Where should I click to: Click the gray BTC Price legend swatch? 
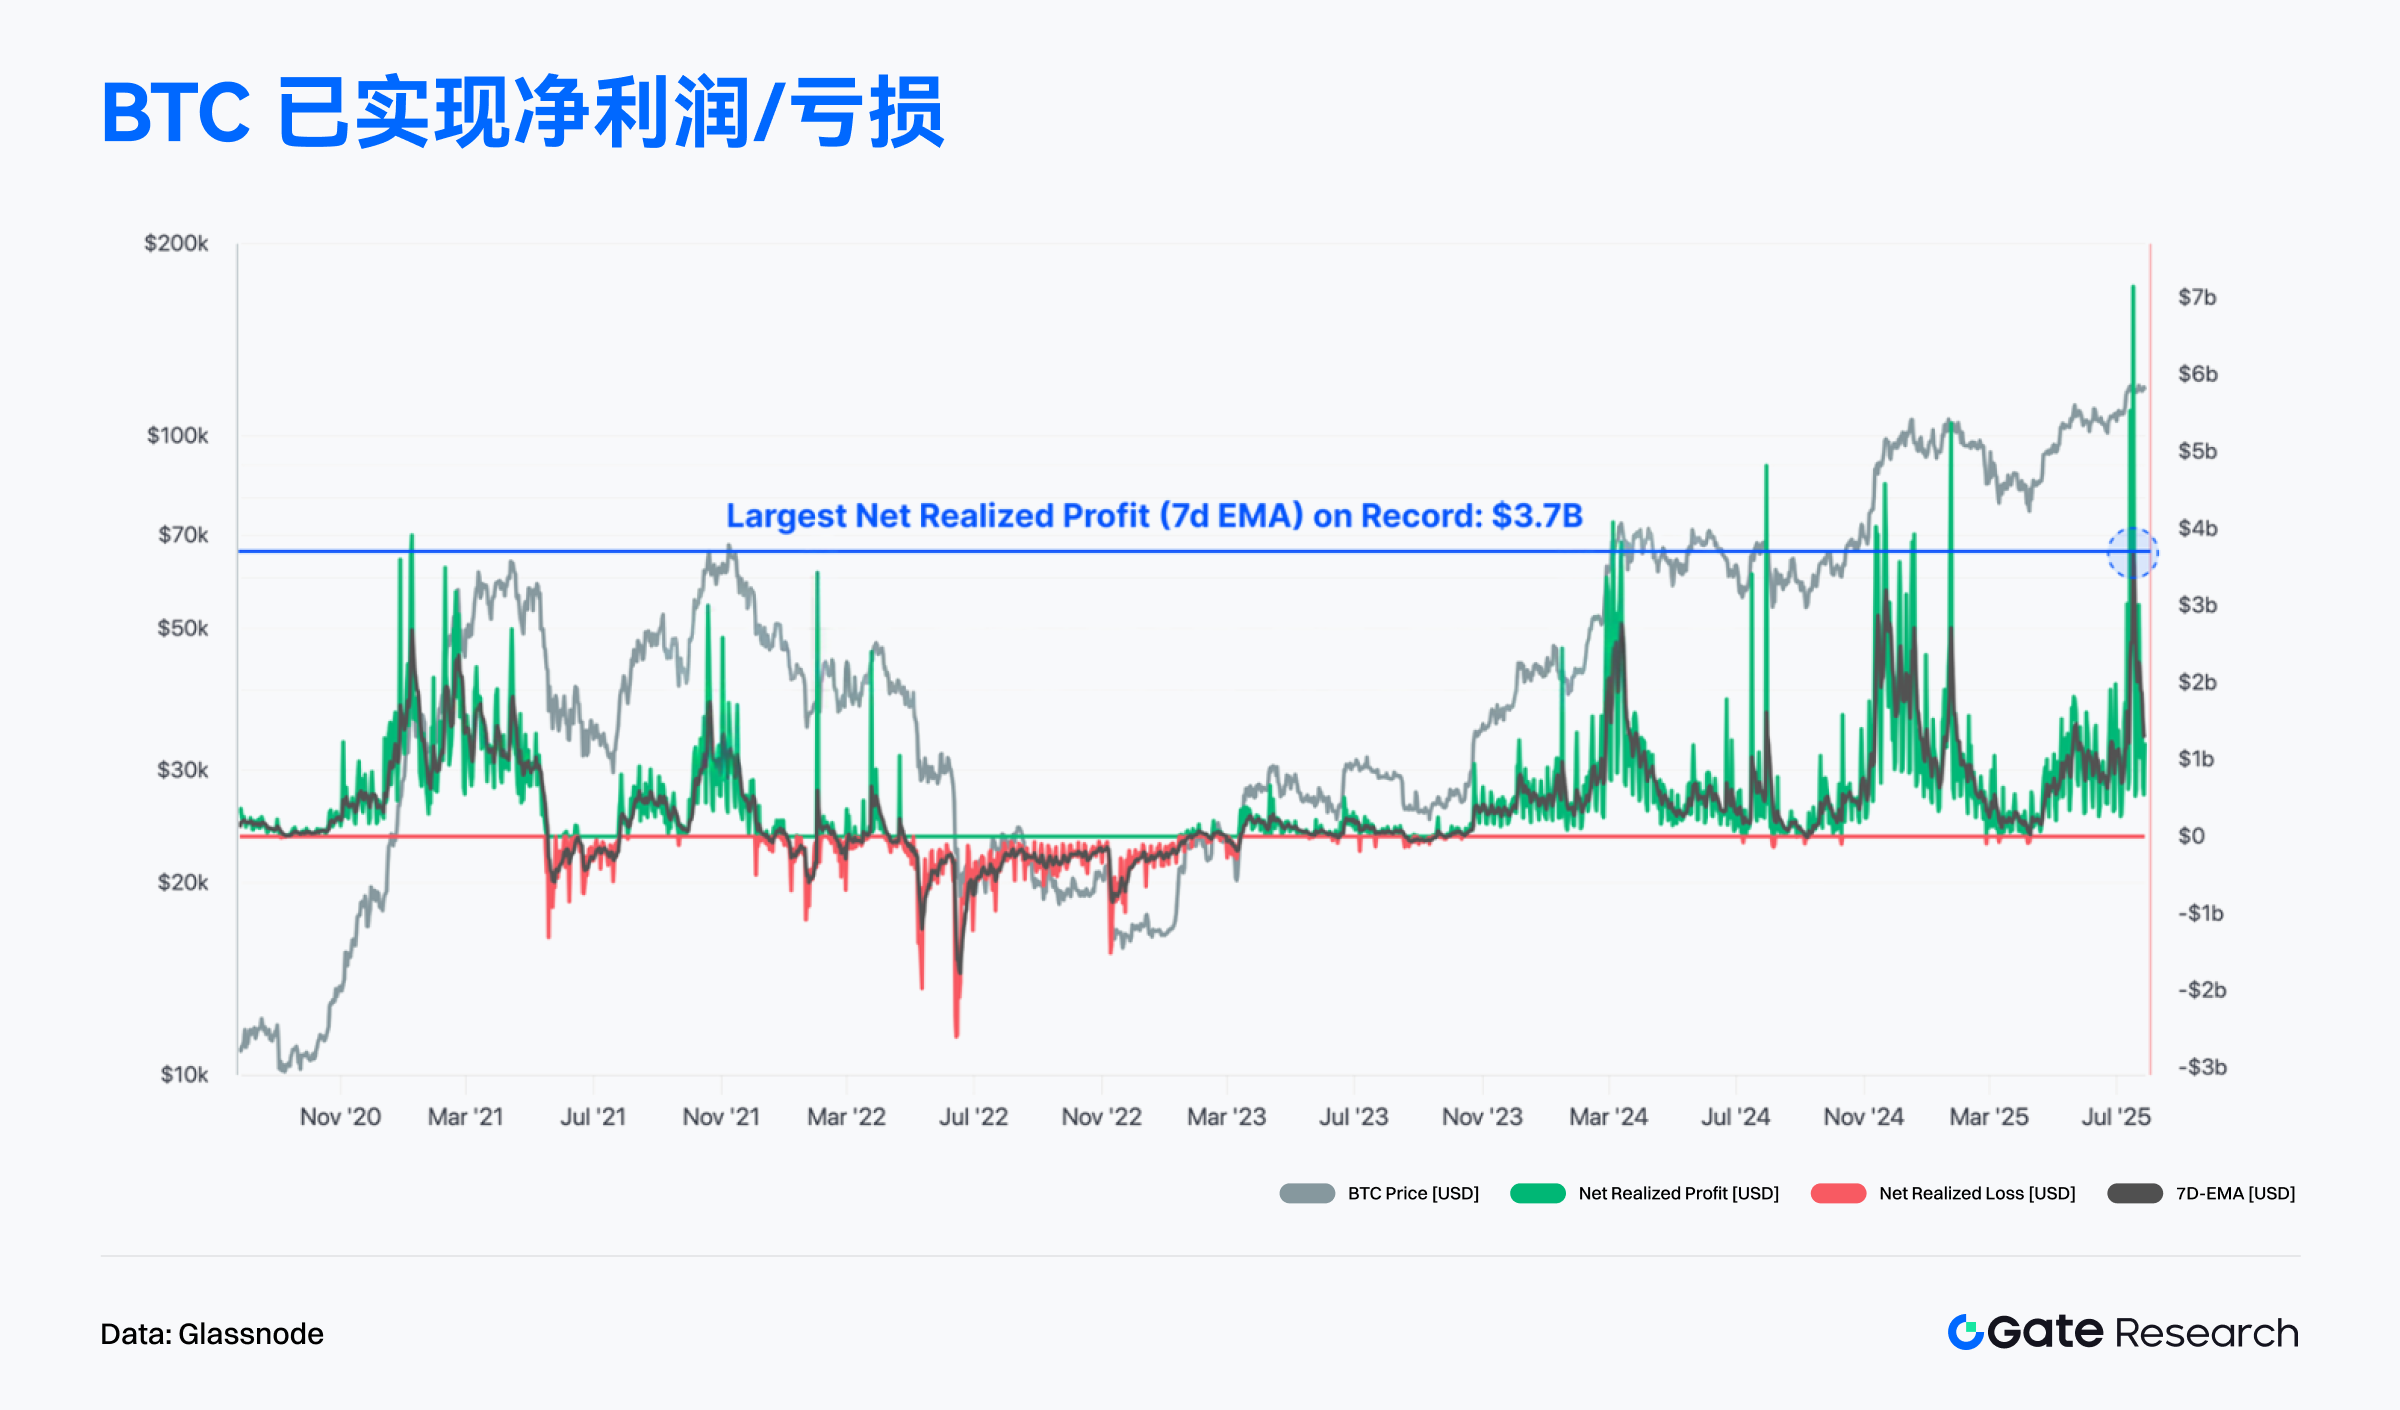click(1307, 1193)
